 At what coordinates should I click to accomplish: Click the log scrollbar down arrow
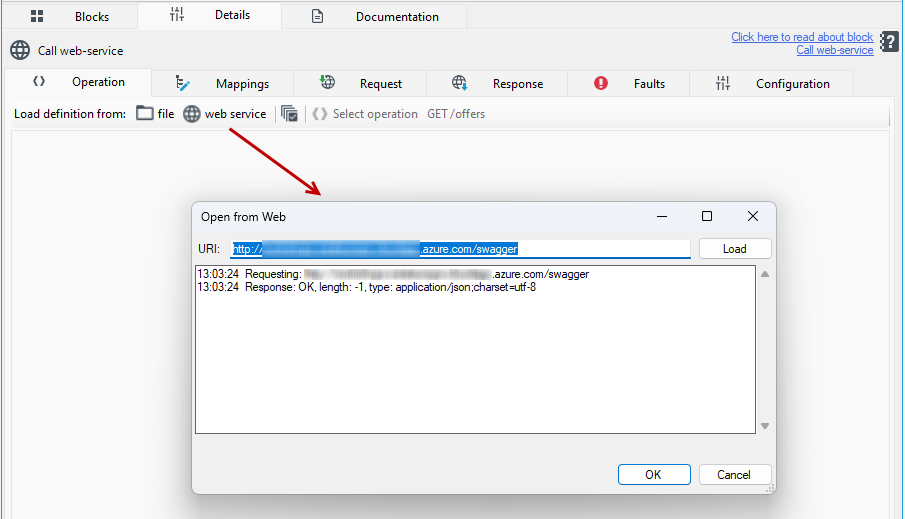click(765, 426)
